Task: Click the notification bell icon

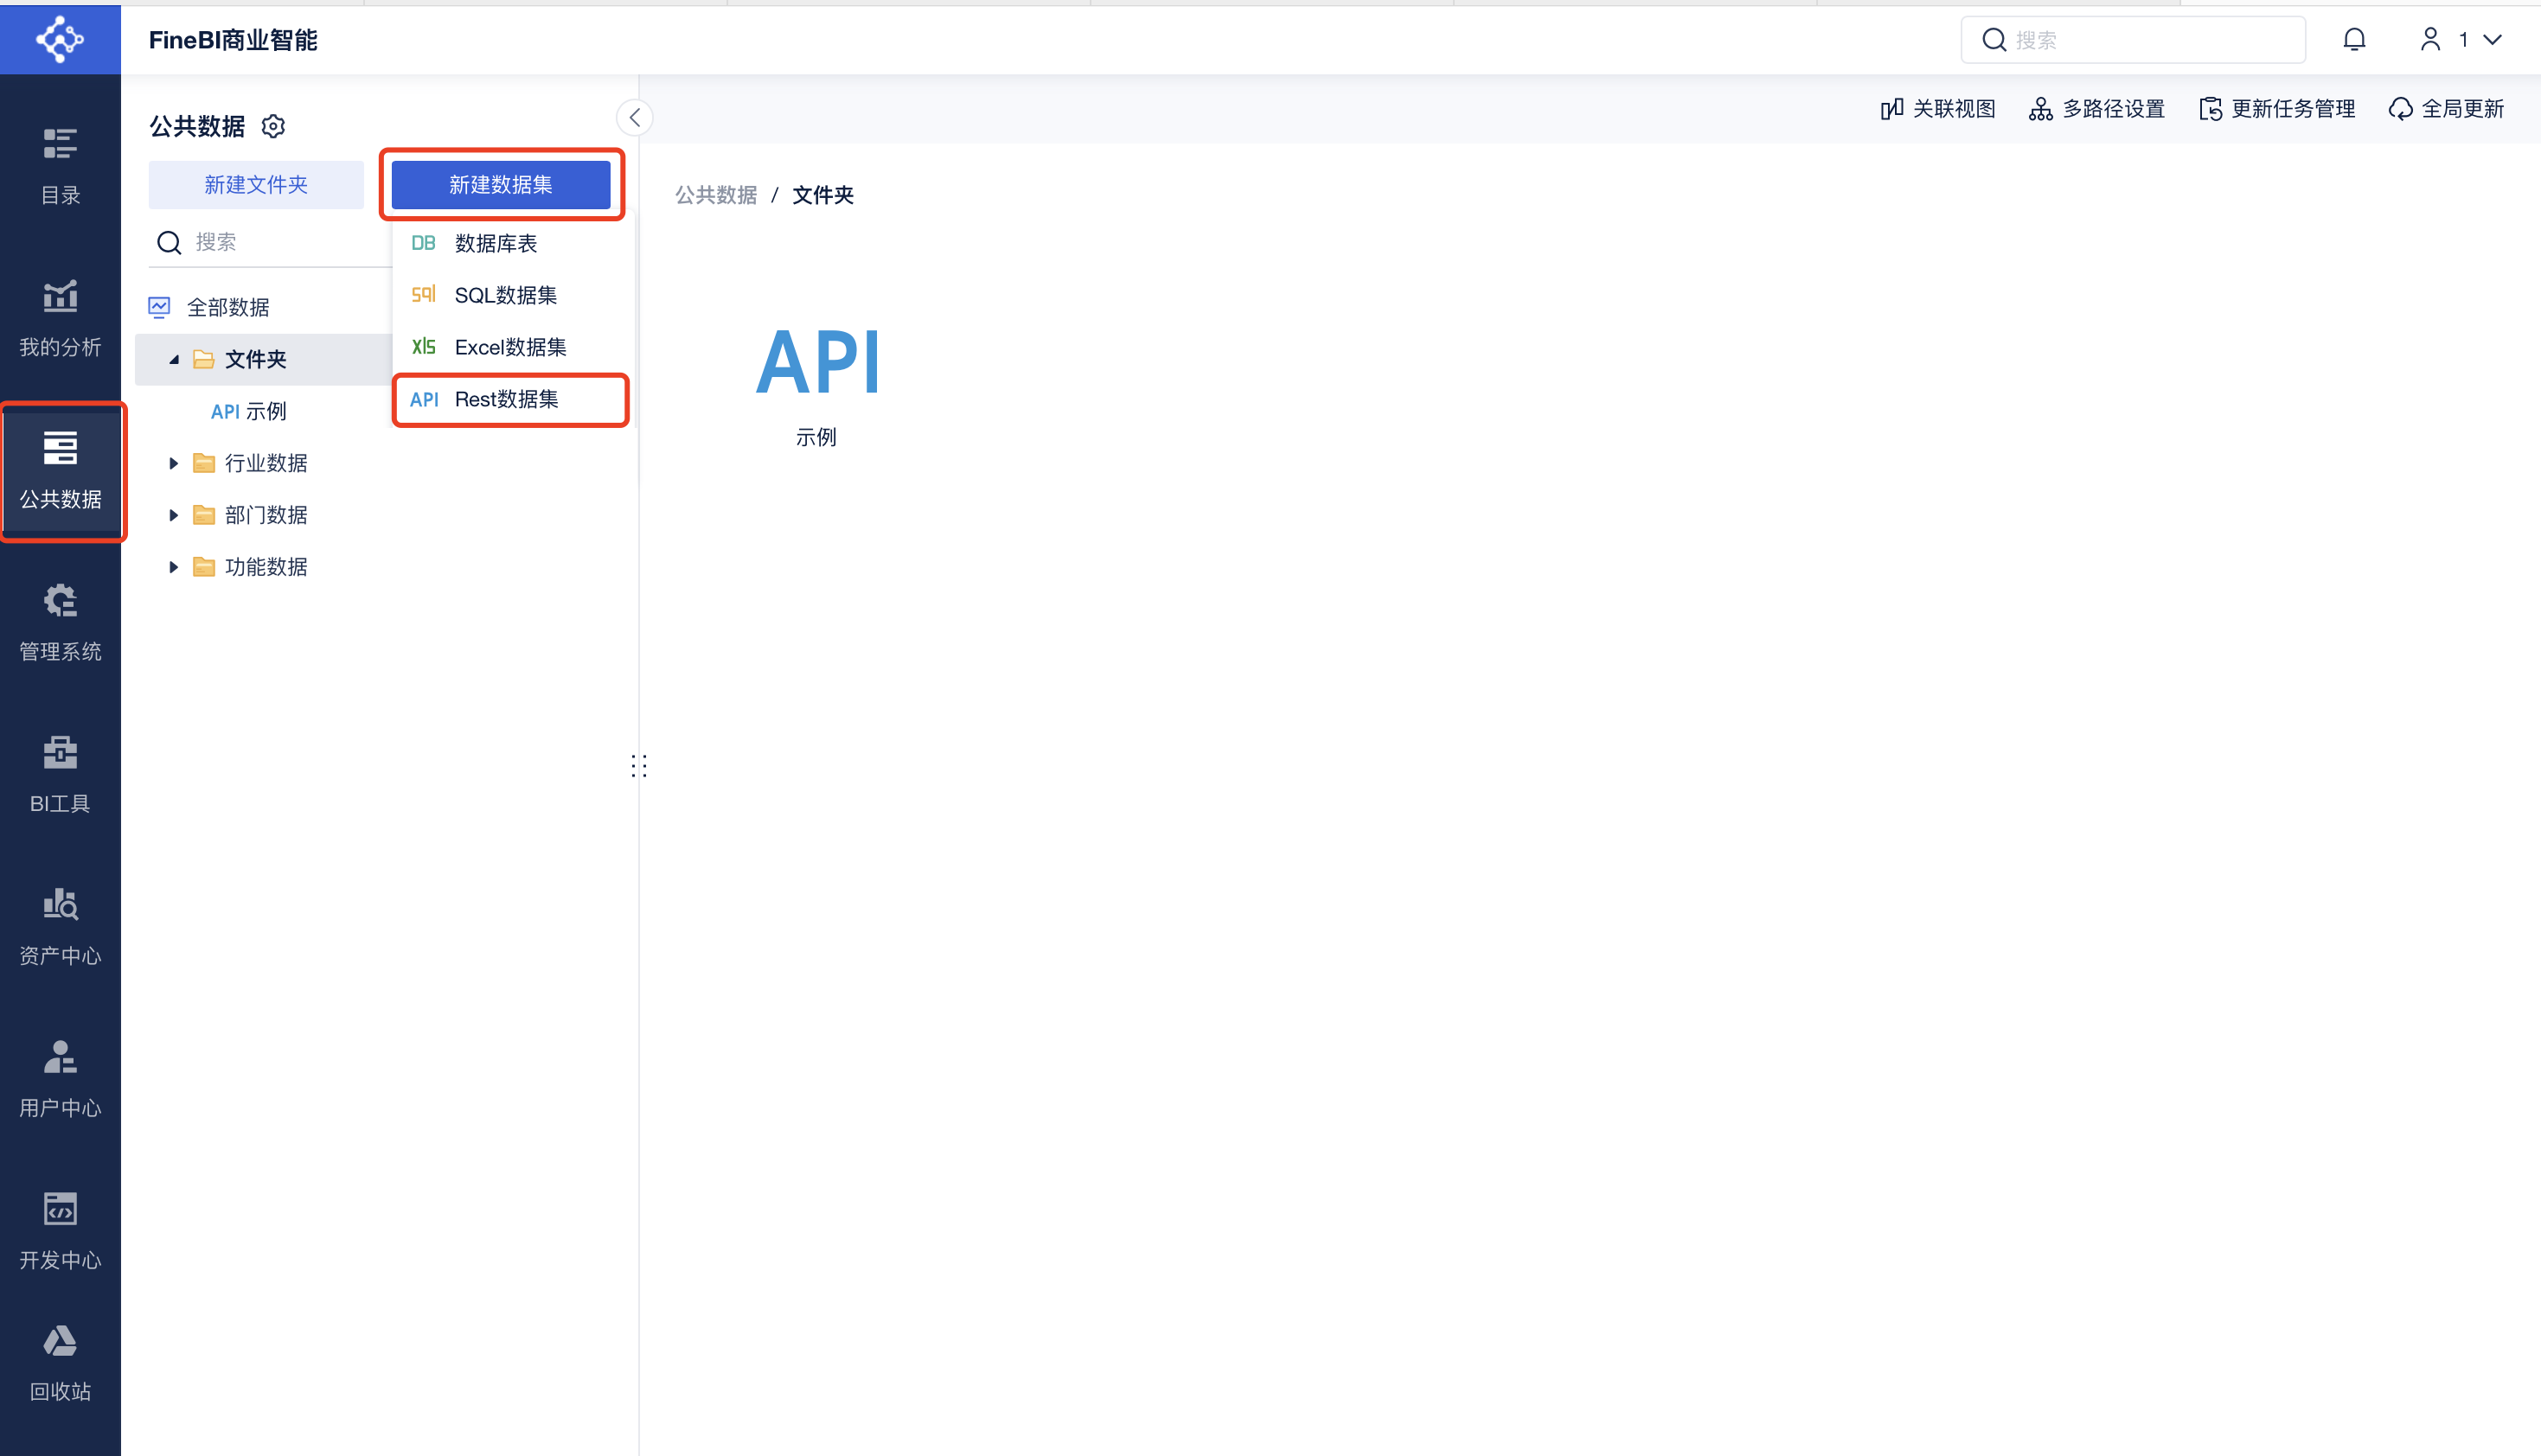Action: pyautogui.click(x=2354, y=40)
